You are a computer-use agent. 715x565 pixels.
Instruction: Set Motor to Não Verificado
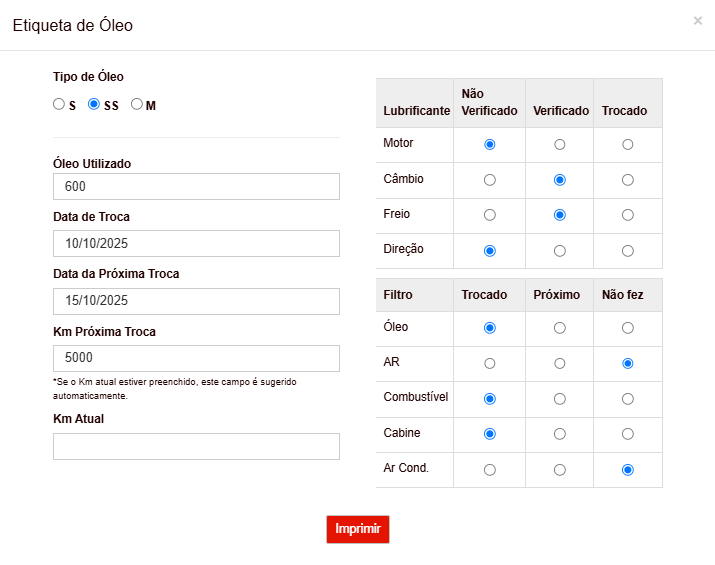tap(490, 145)
